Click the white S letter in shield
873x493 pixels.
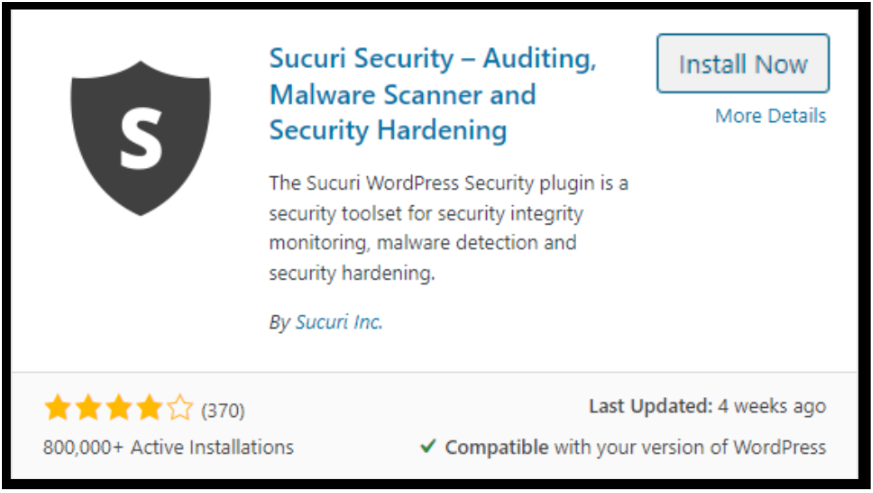[141, 139]
